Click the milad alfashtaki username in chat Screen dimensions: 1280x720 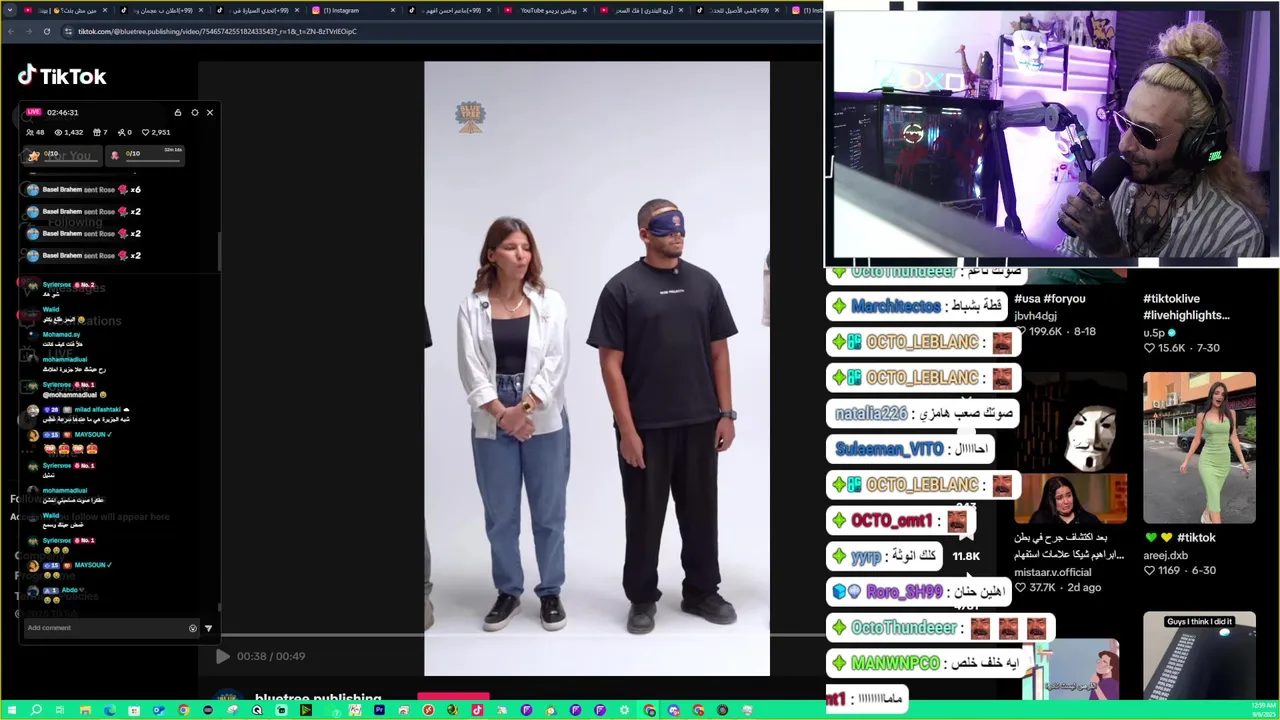[x=98, y=410]
